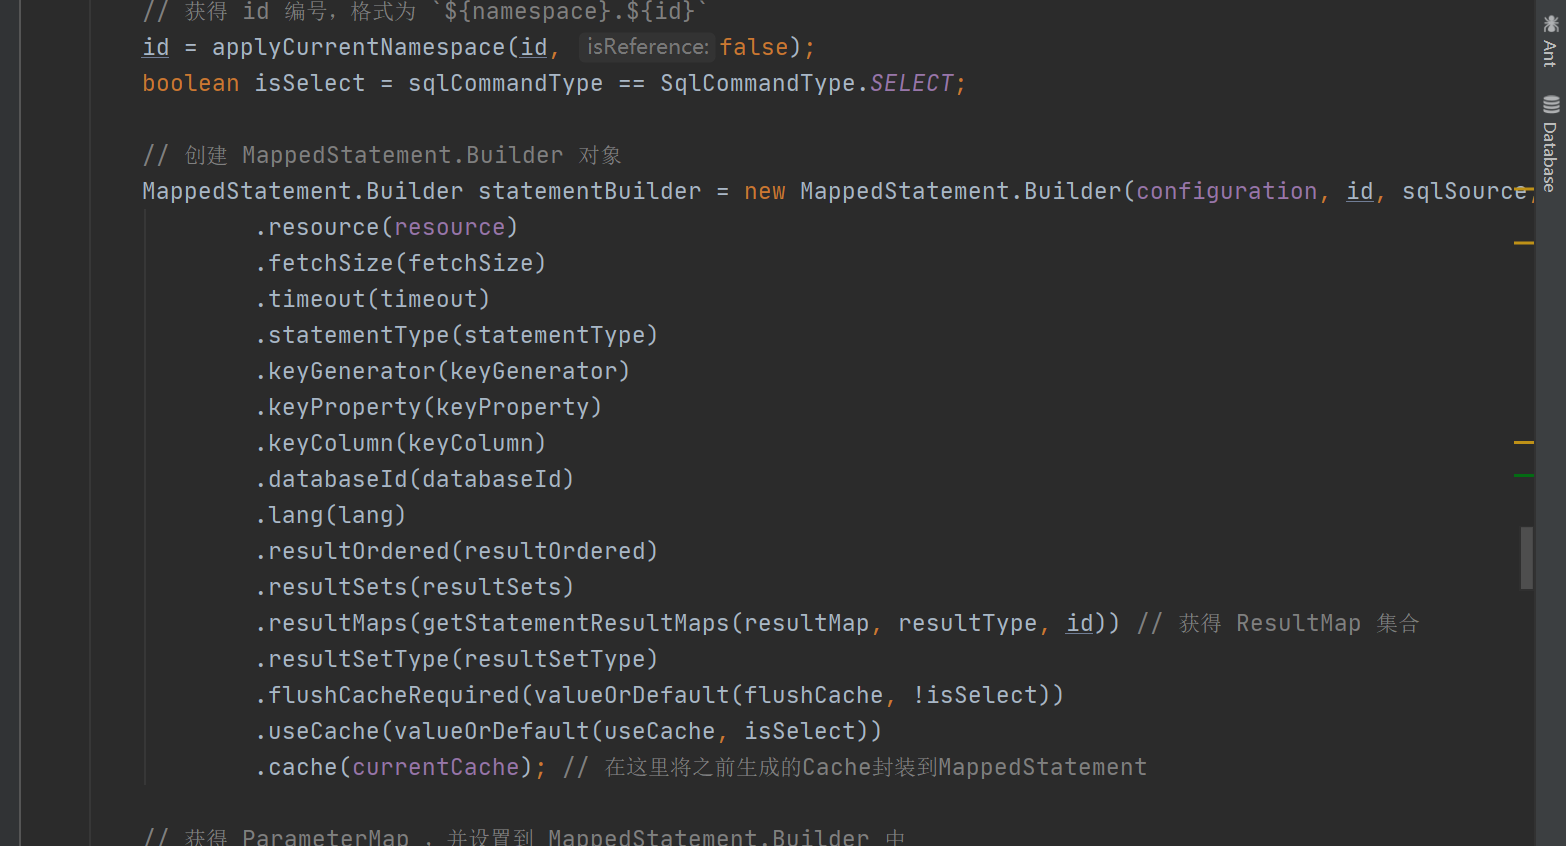The height and width of the screenshot is (846, 1566).
Task: Jump to the green marker in error stripe
Action: 1524,476
